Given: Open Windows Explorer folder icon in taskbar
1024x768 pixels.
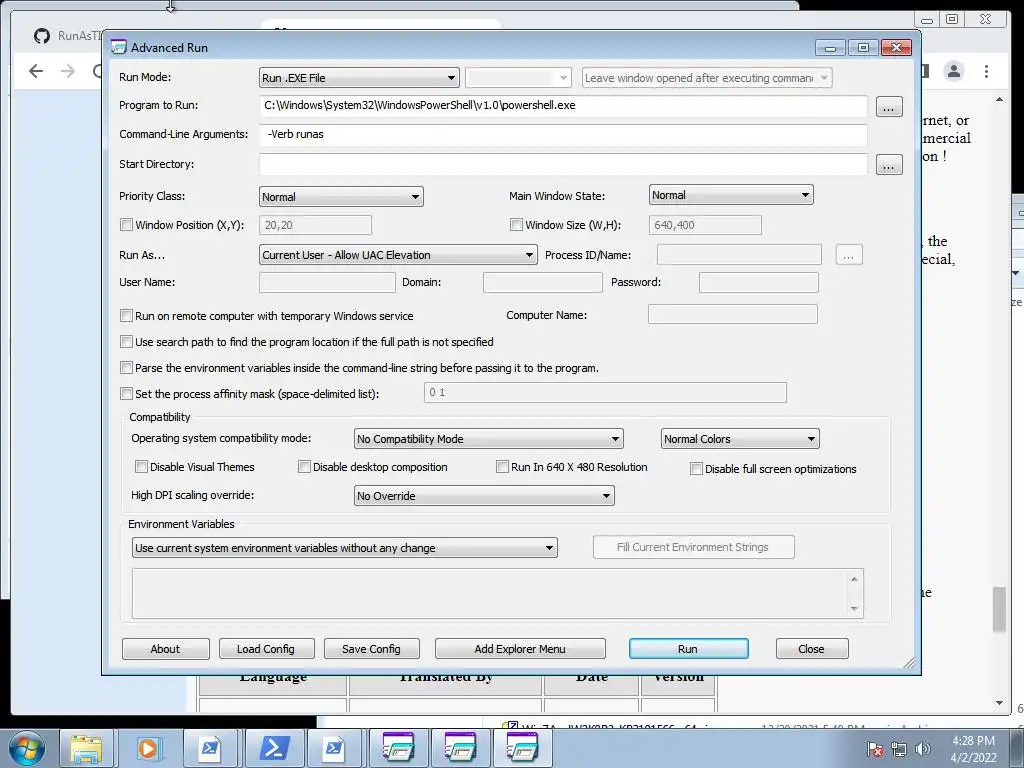Looking at the screenshot, I should [86, 749].
